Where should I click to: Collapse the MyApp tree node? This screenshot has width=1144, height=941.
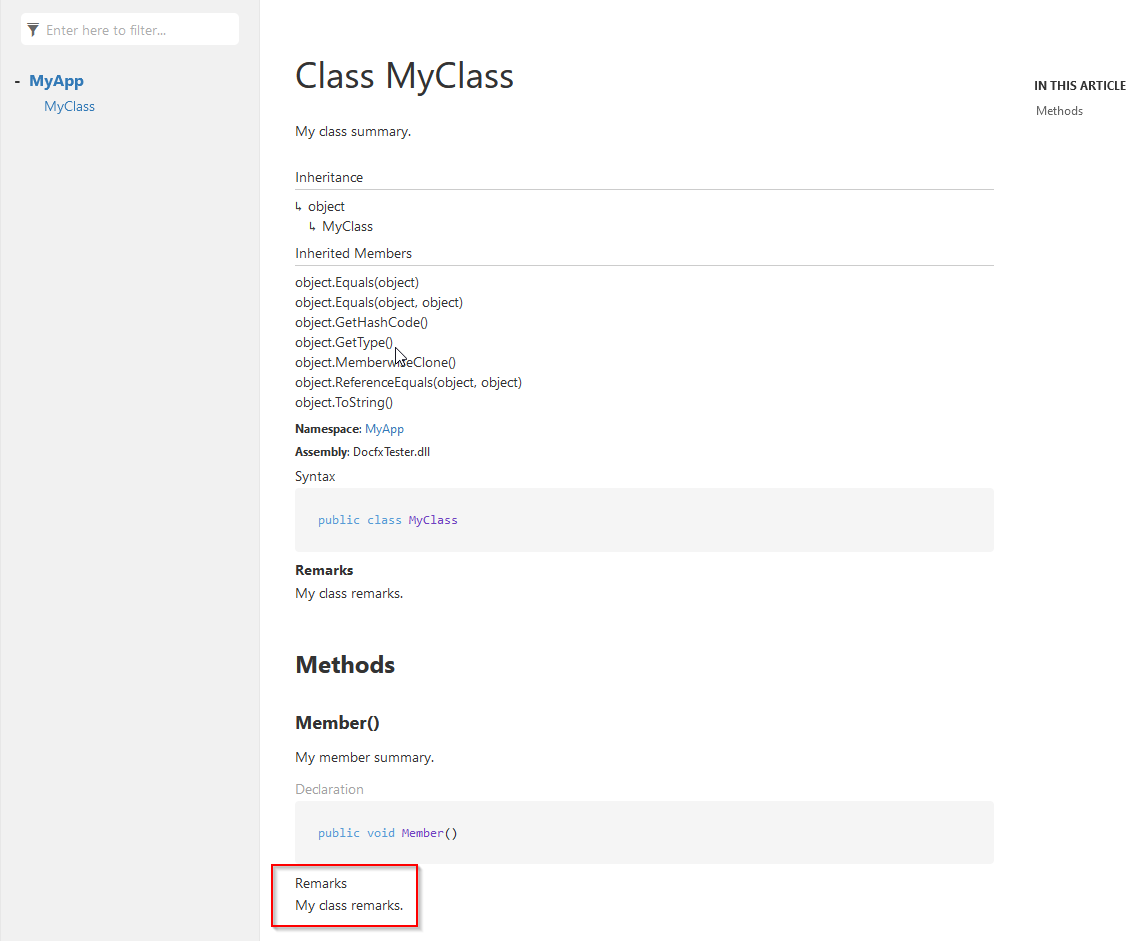[17, 82]
